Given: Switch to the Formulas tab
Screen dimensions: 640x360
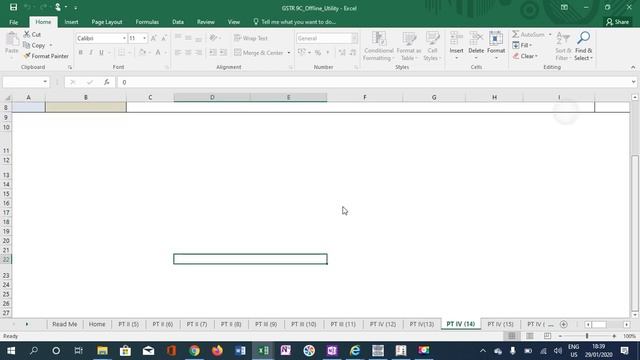Looking at the screenshot, I should click(147, 22).
